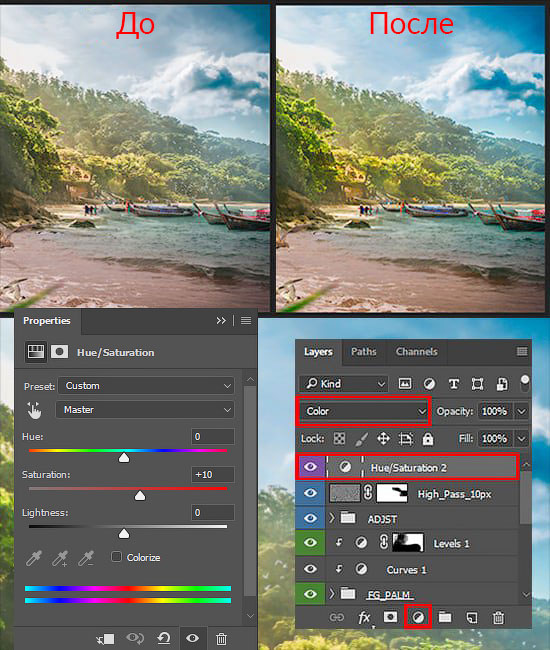Open the Properties panel menu
Screen dimensions: 550x650
point(246,320)
